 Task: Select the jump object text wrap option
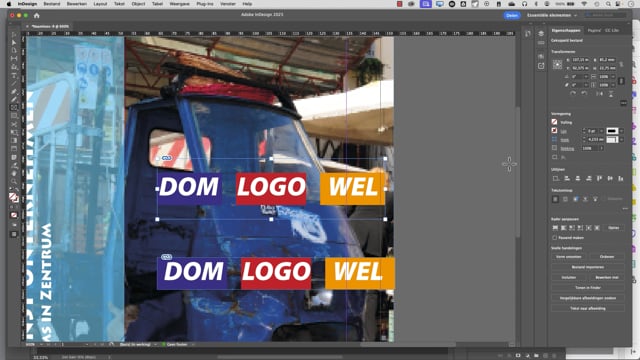click(x=585, y=199)
